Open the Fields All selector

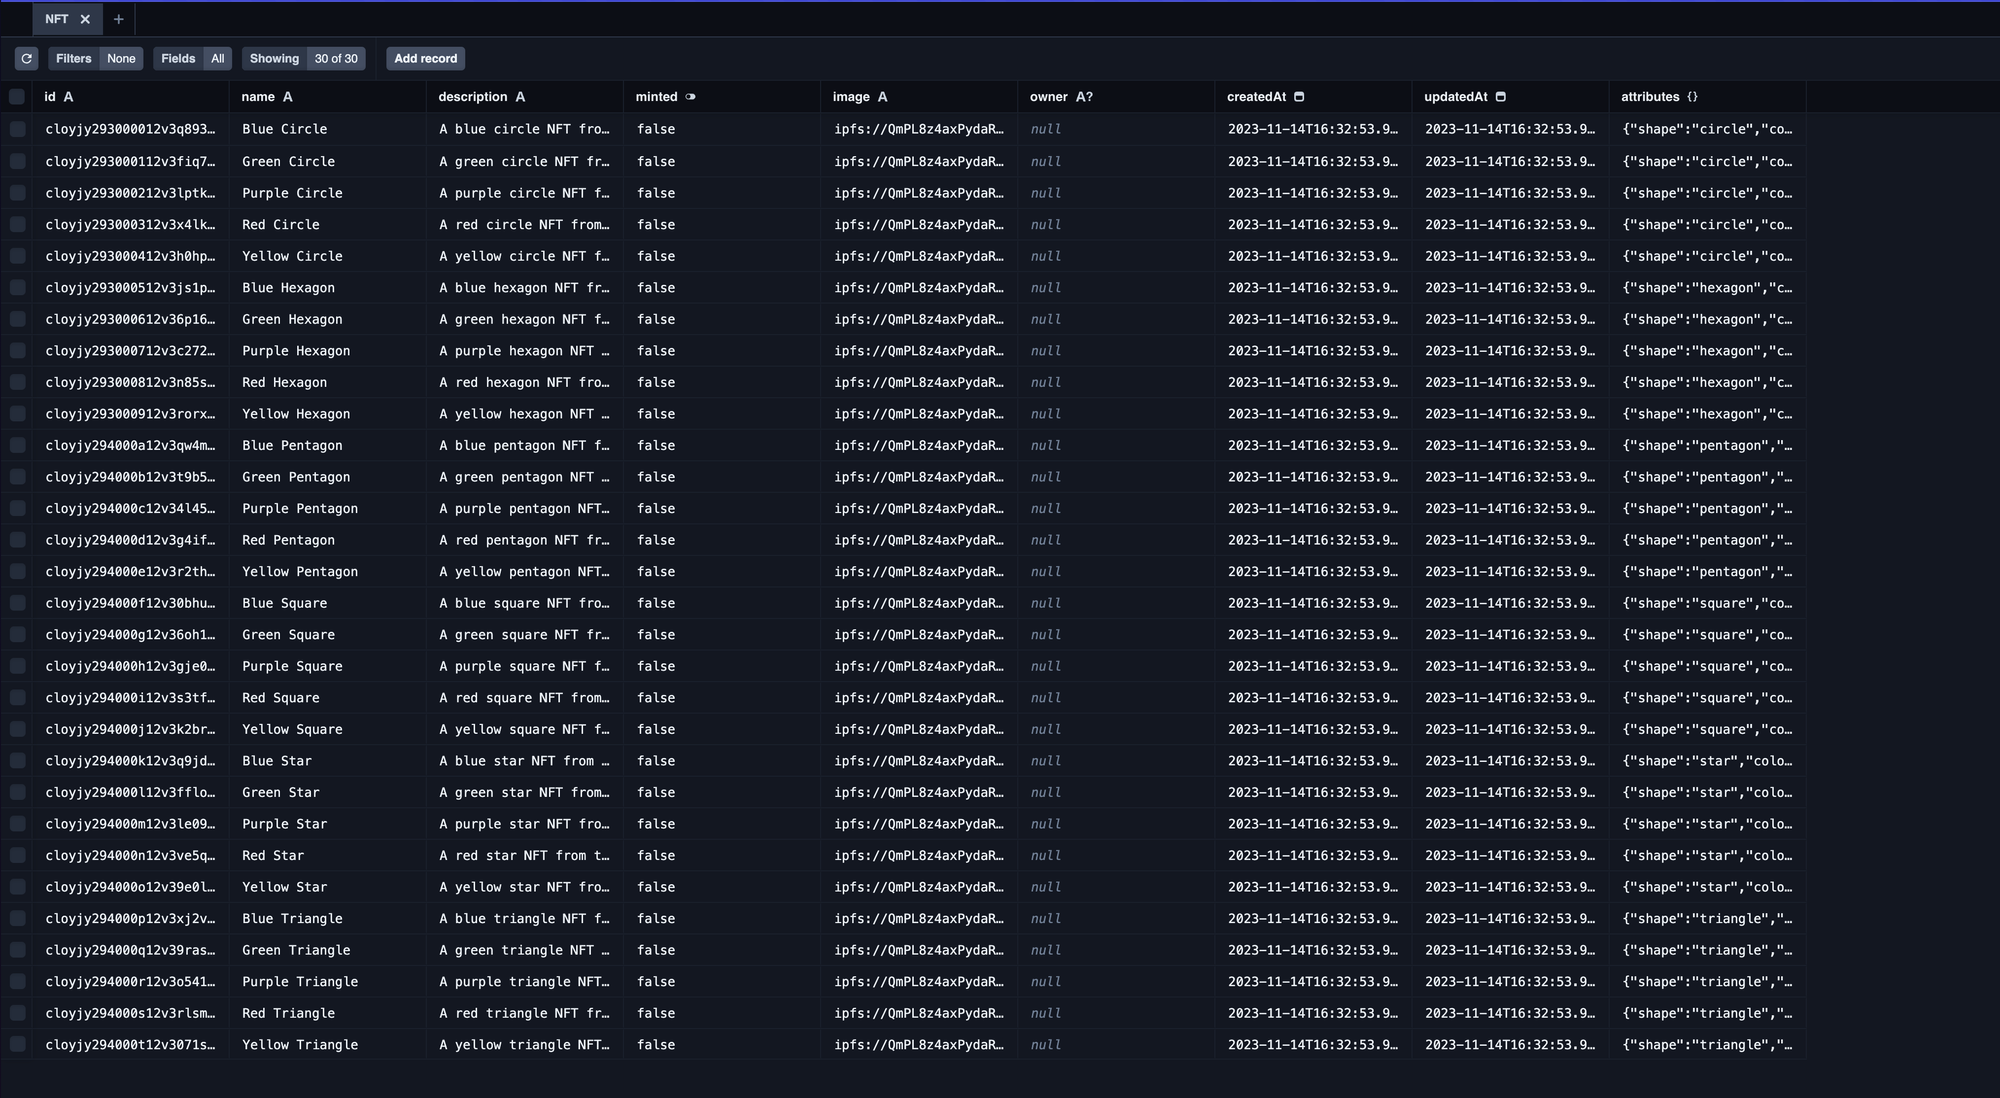(193, 59)
